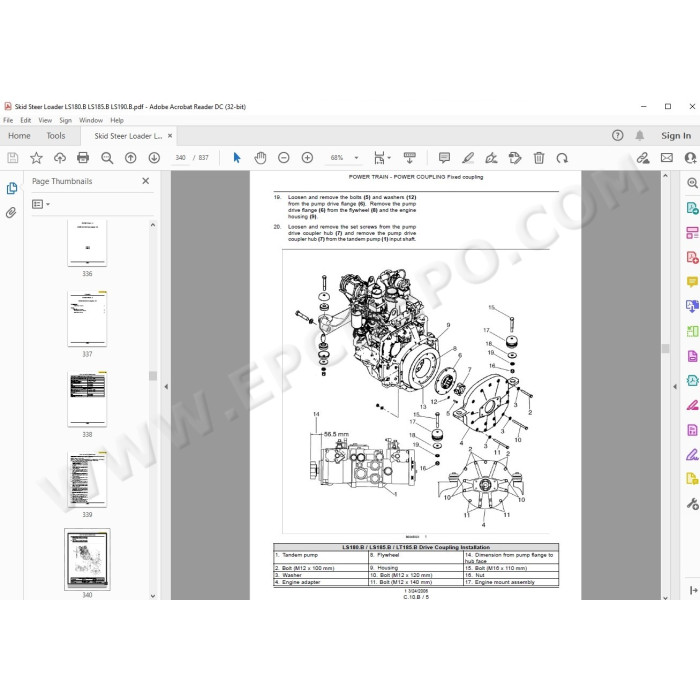Toggle scrolling mode keyboard icon
The image size is (700, 700).
point(409,158)
